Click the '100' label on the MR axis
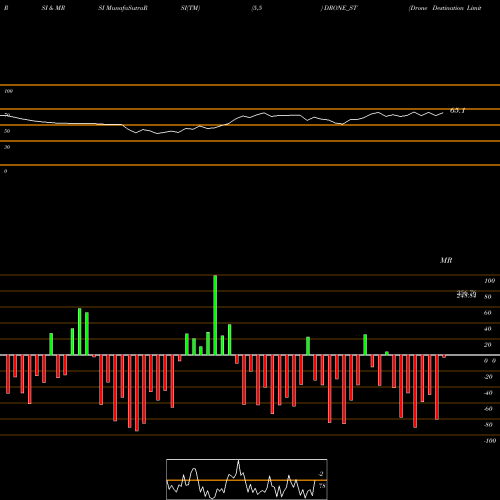The image size is (500, 500). [489, 281]
